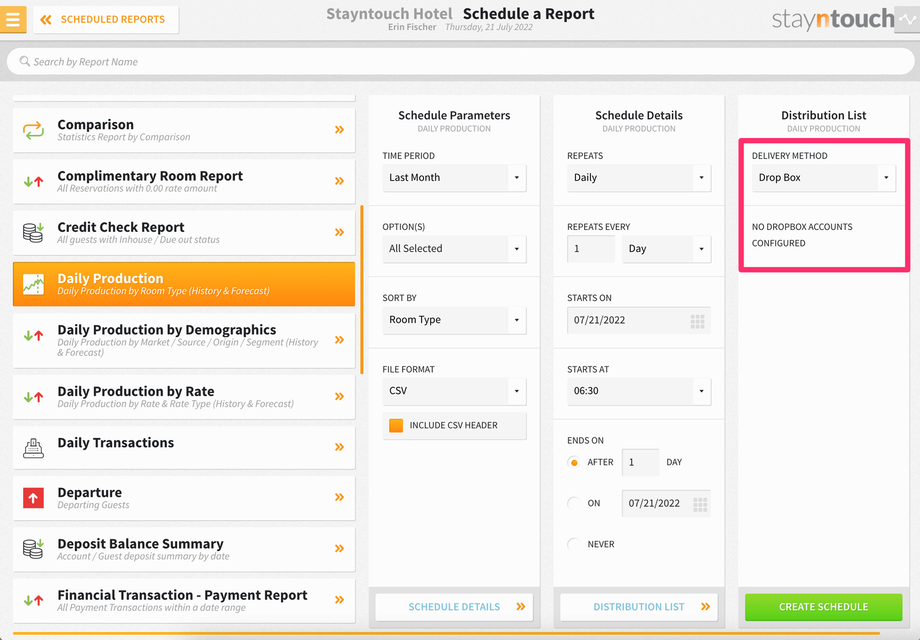Open Daily Production by Rate chevrons
This screenshot has height=640, width=920.
point(339,397)
